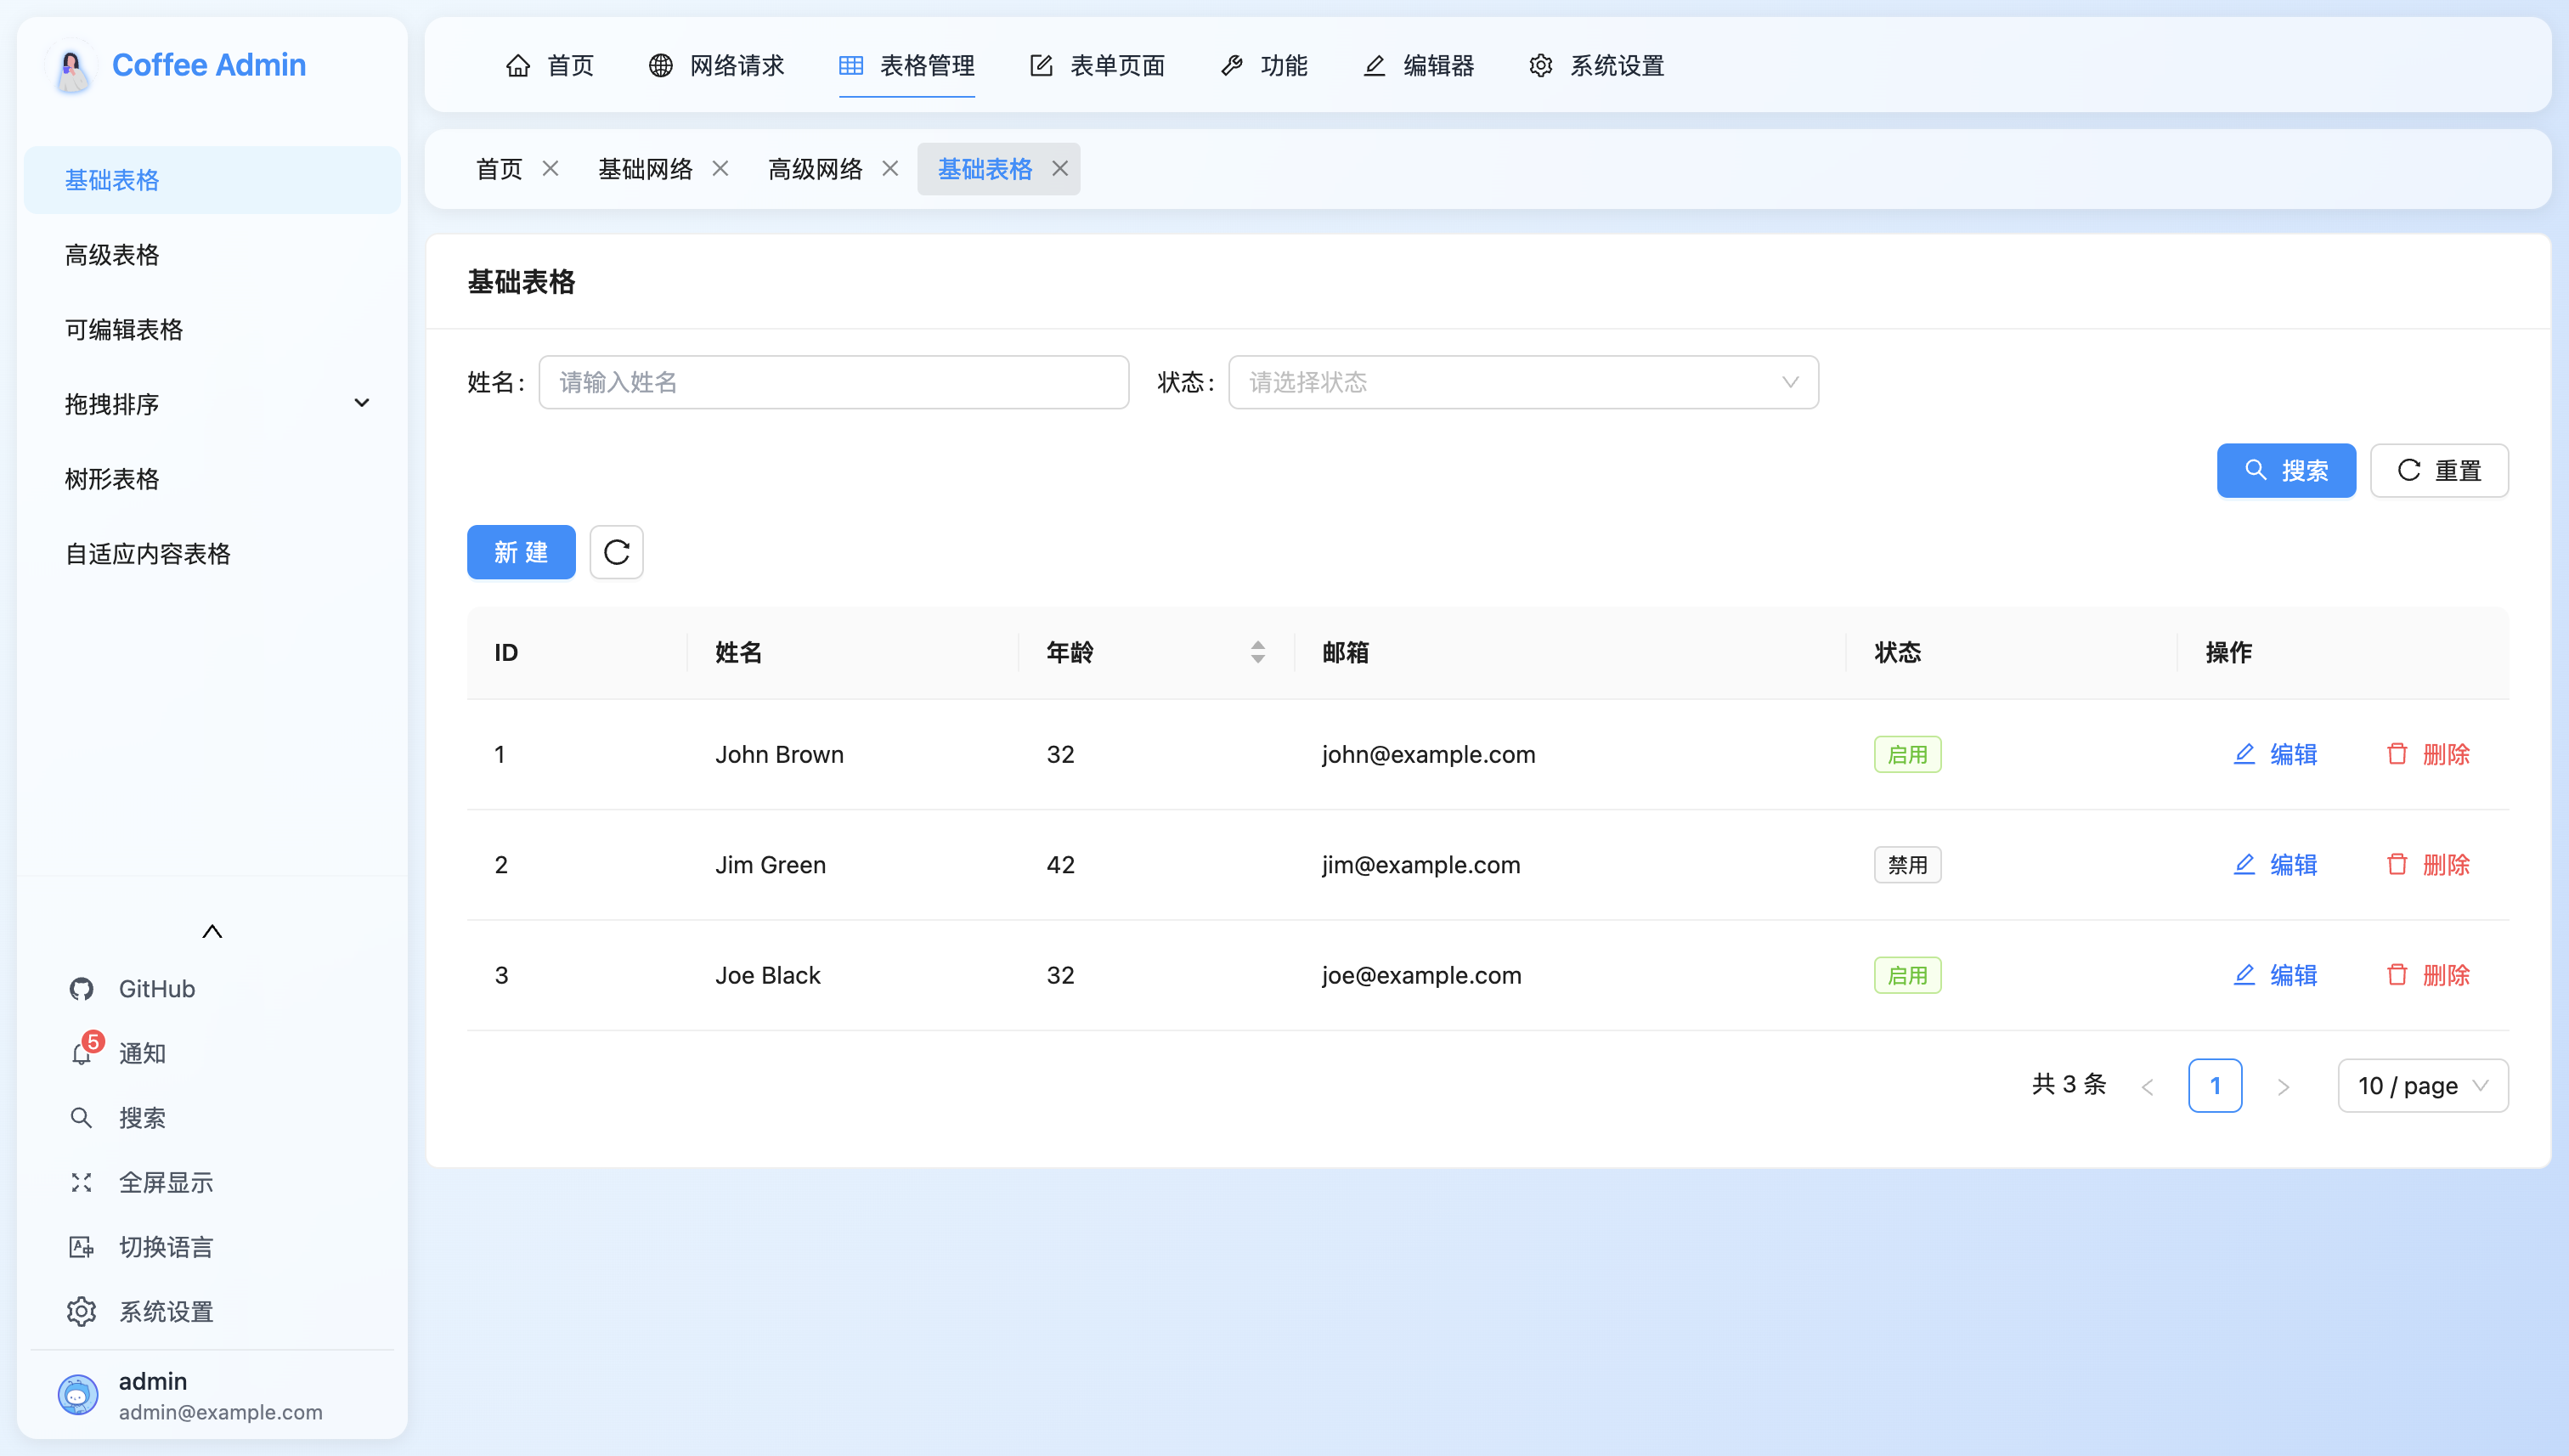The image size is (2569, 1456).
Task: Switch to the 高级网络 tab
Action: click(815, 169)
